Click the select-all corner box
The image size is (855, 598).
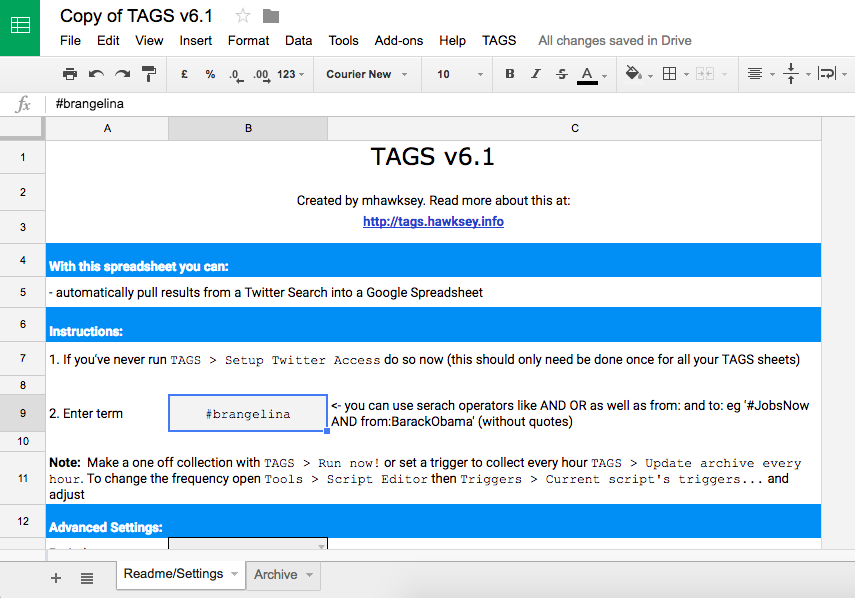click(x=22, y=129)
